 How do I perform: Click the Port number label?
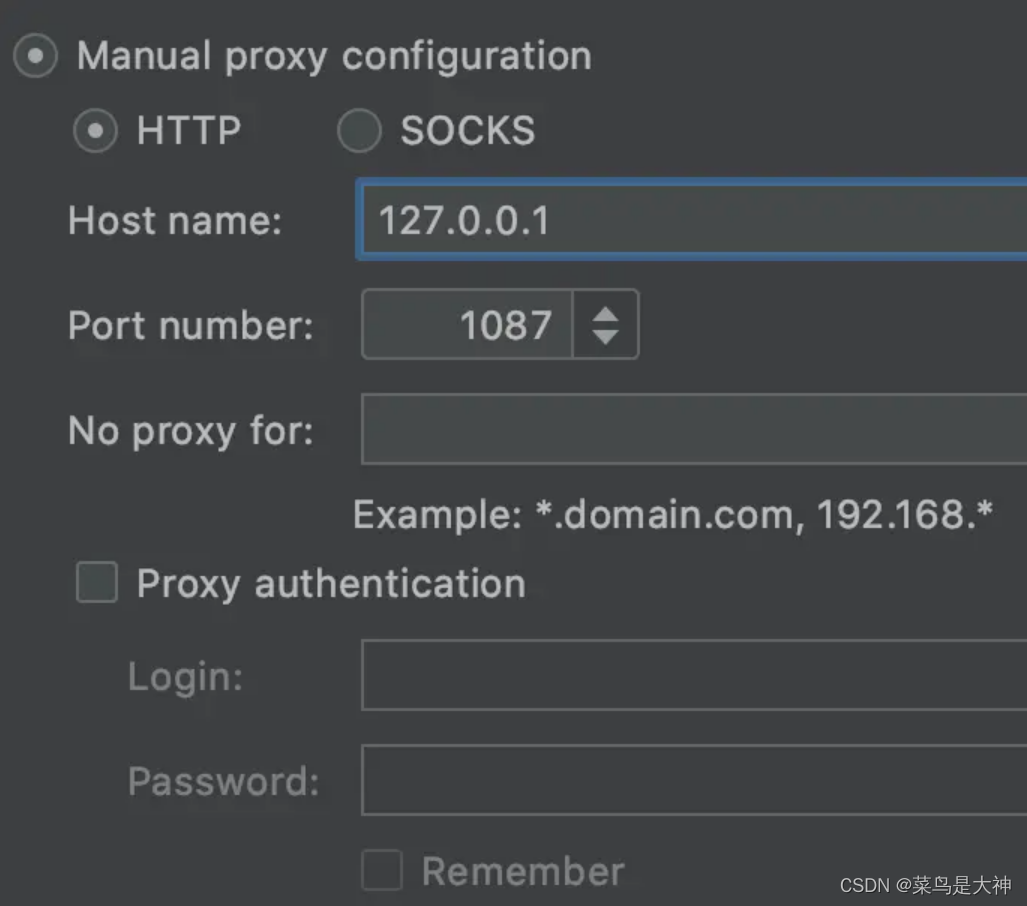coord(193,325)
